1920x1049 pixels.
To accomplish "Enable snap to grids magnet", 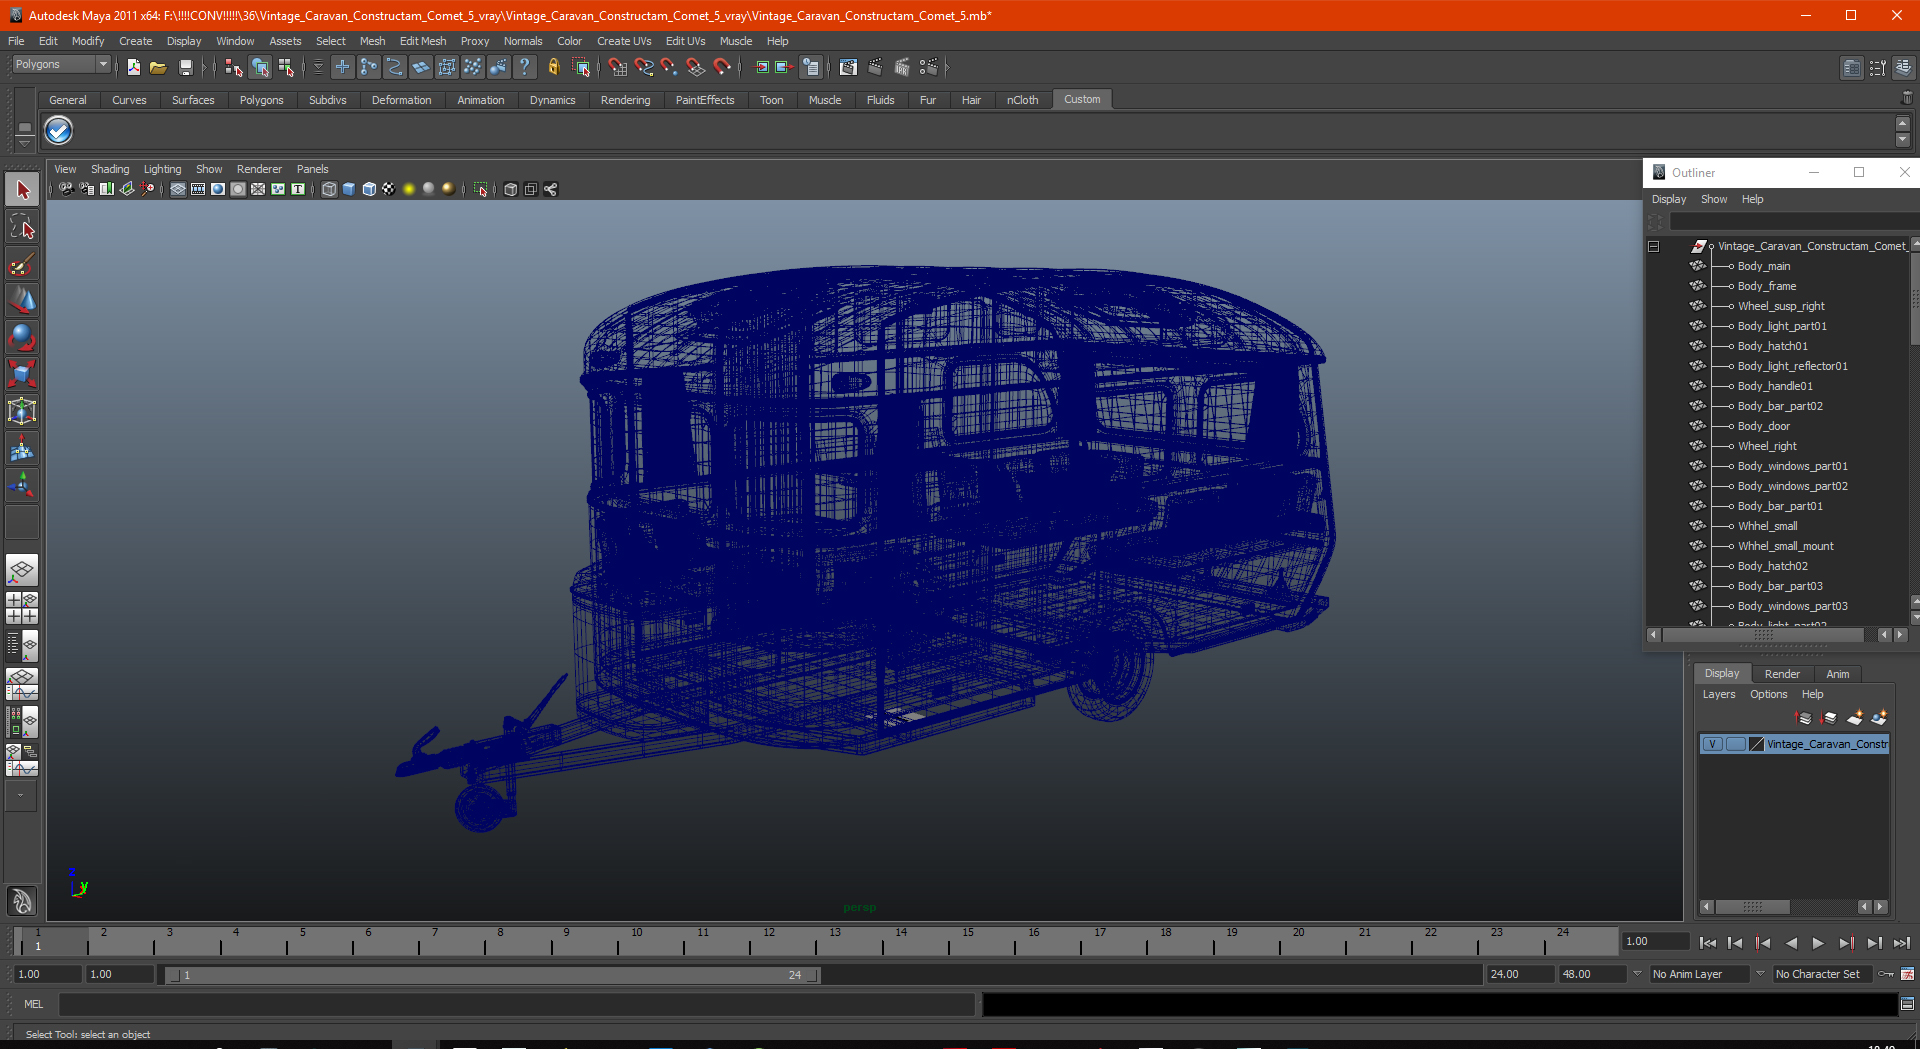I will tap(618, 67).
